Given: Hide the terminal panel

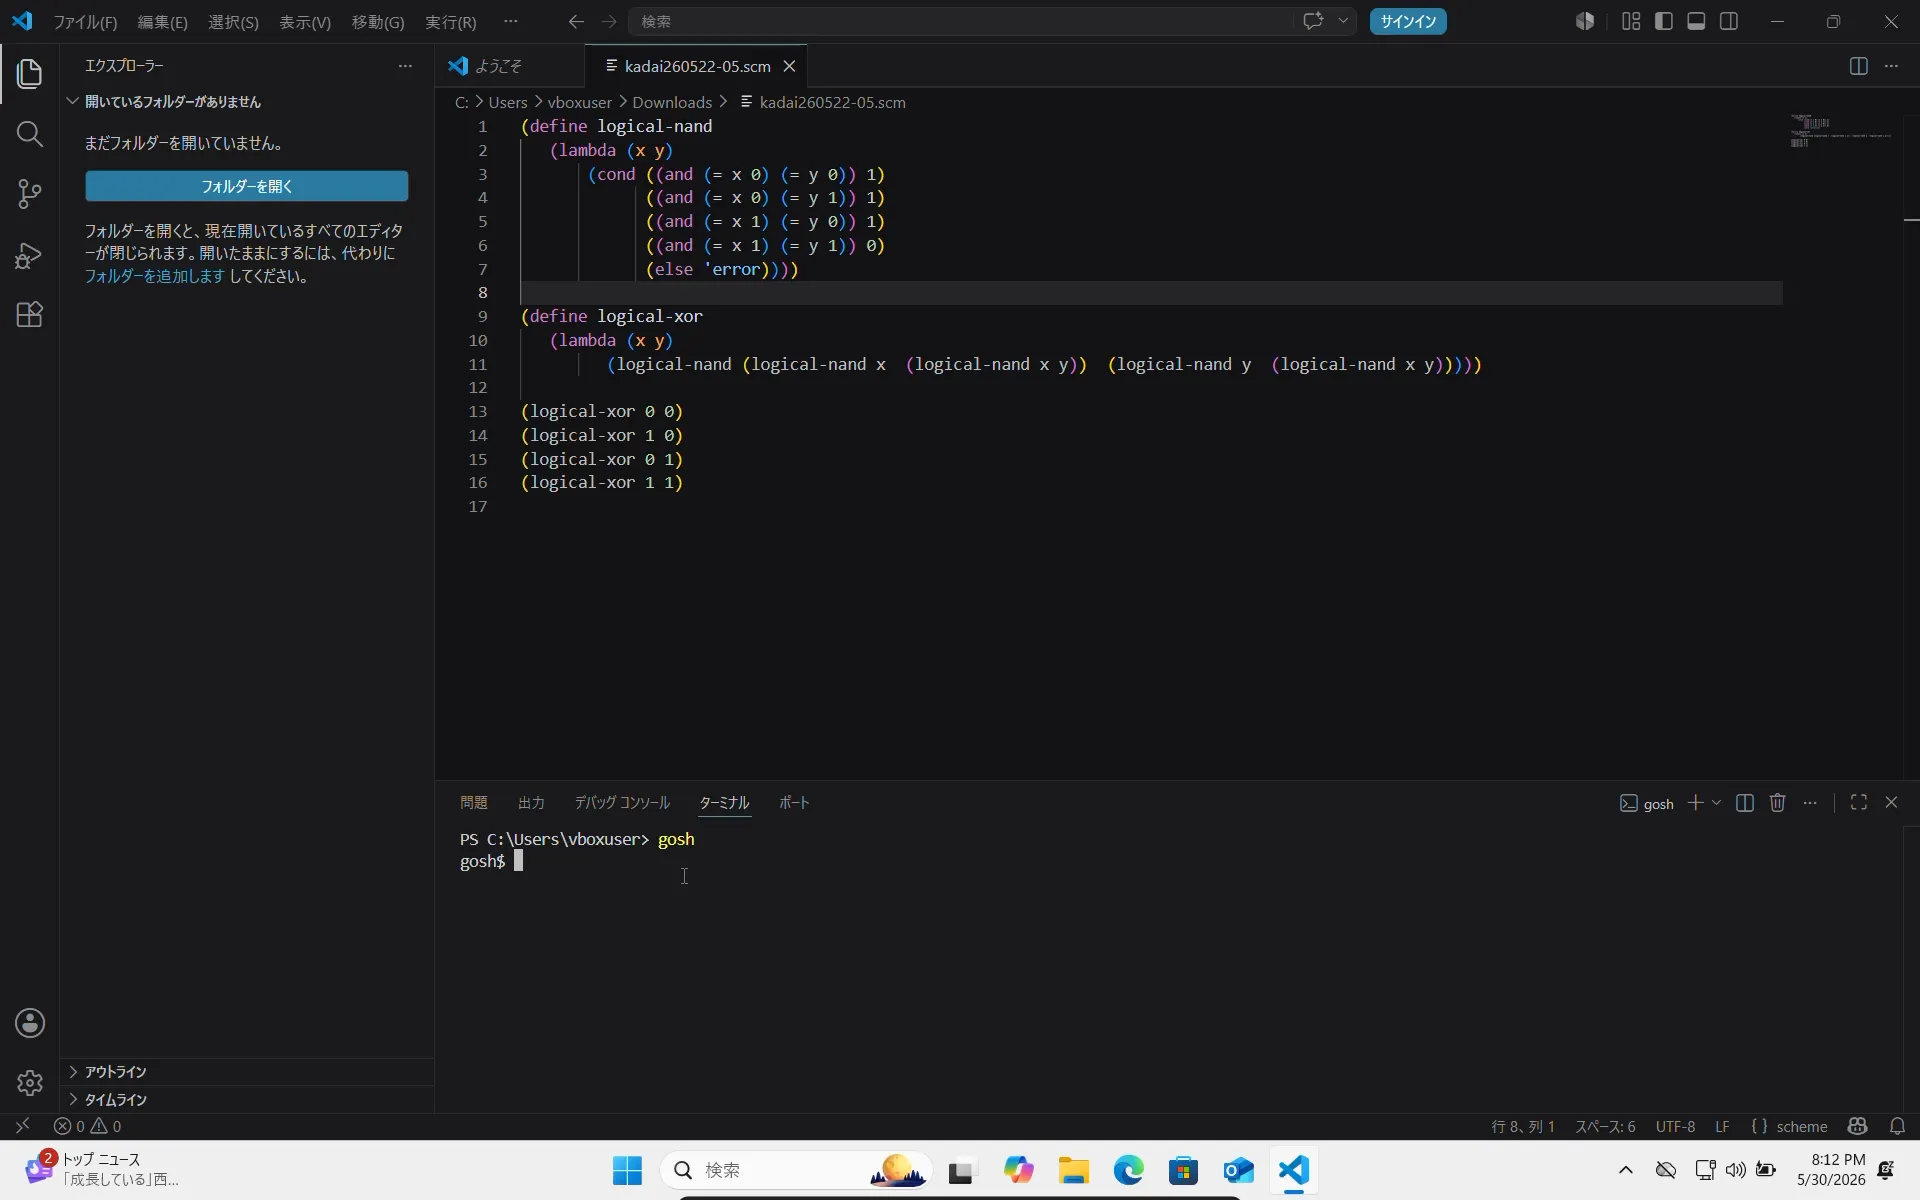Looking at the screenshot, I should point(1891,803).
